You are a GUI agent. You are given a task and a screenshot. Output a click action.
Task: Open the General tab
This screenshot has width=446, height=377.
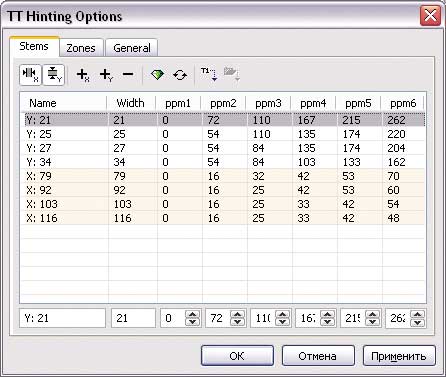132,48
